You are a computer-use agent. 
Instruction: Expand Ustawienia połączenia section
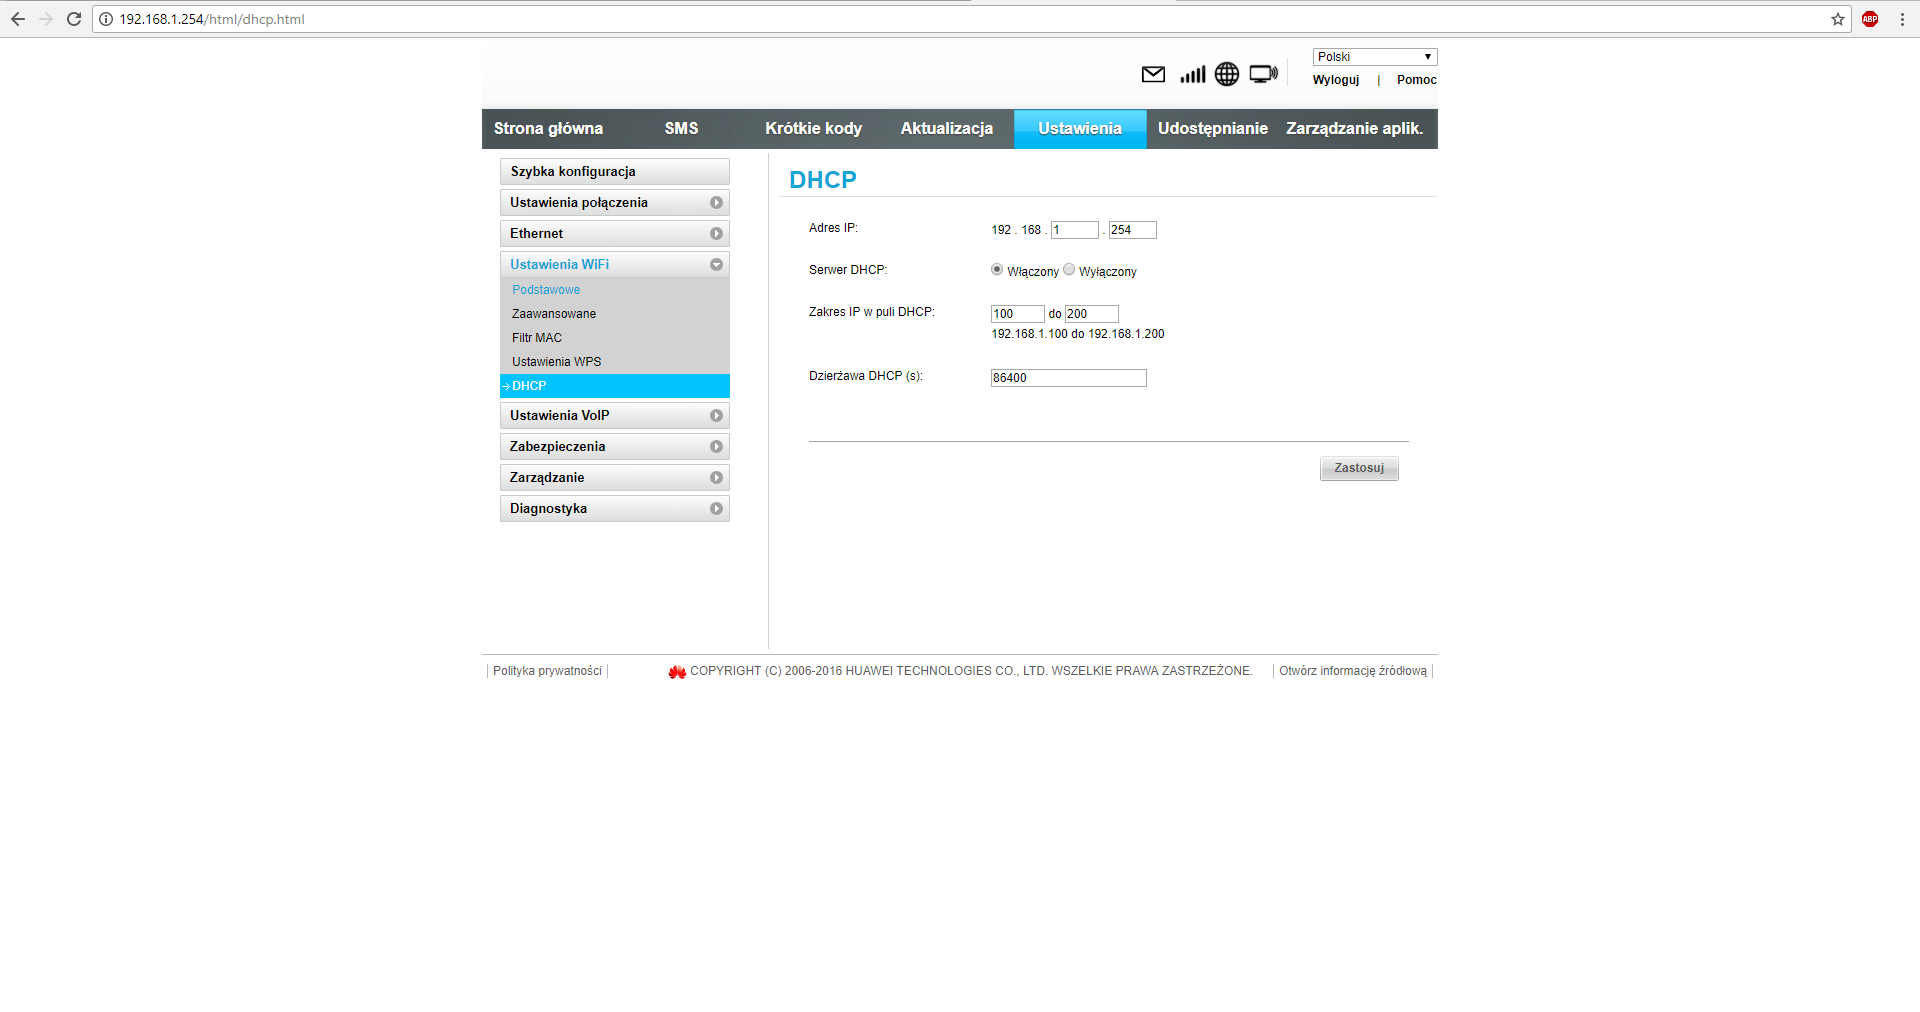(615, 203)
